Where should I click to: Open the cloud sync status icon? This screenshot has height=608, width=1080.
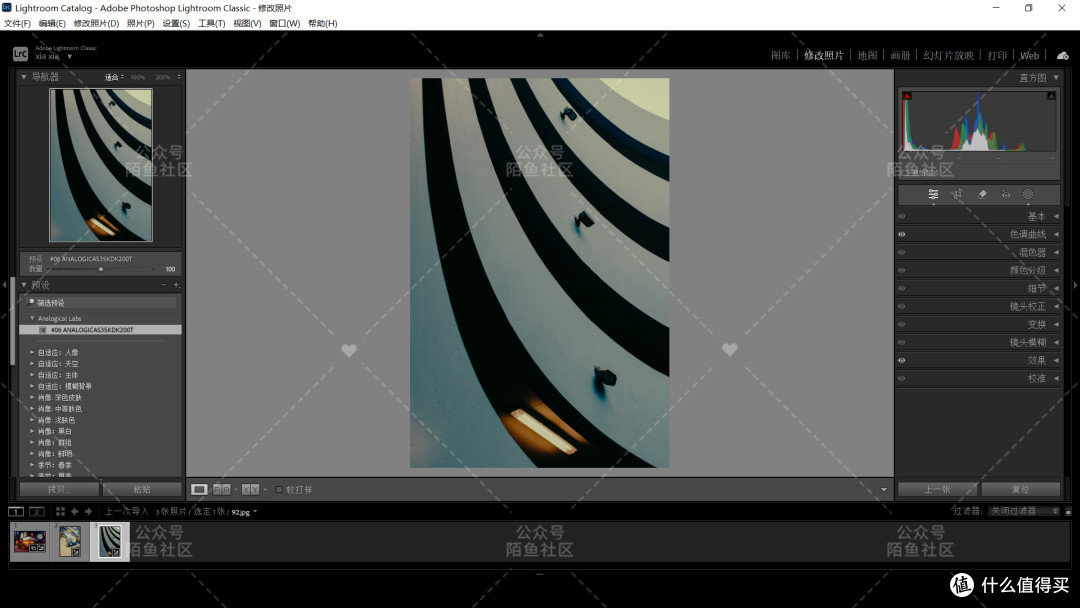coord(1063,55)
